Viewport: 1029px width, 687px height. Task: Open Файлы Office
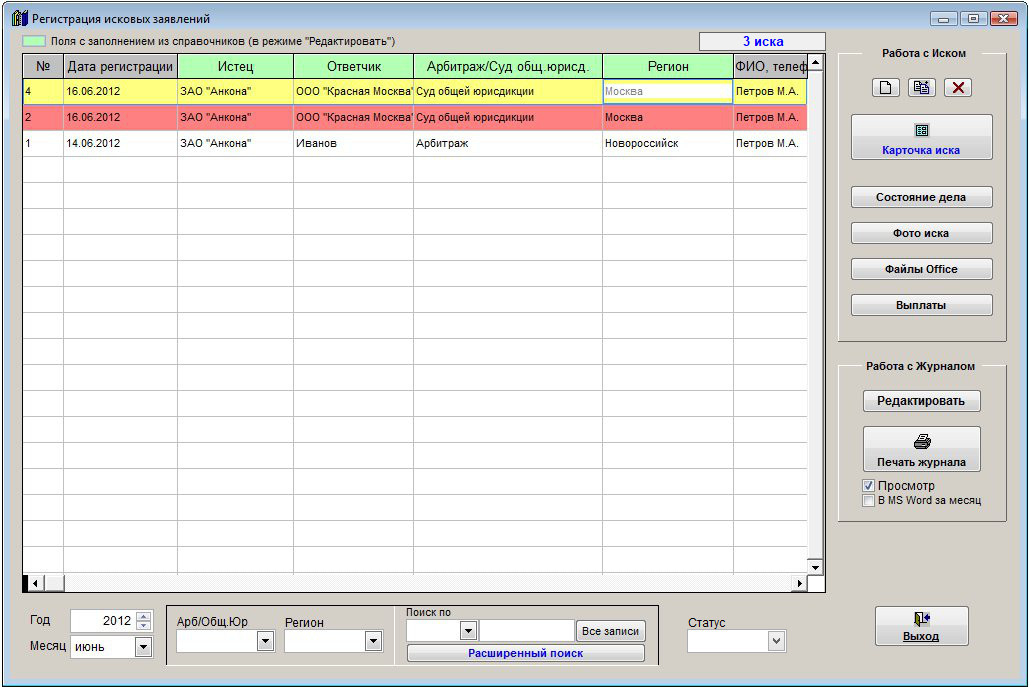(921, 269)
